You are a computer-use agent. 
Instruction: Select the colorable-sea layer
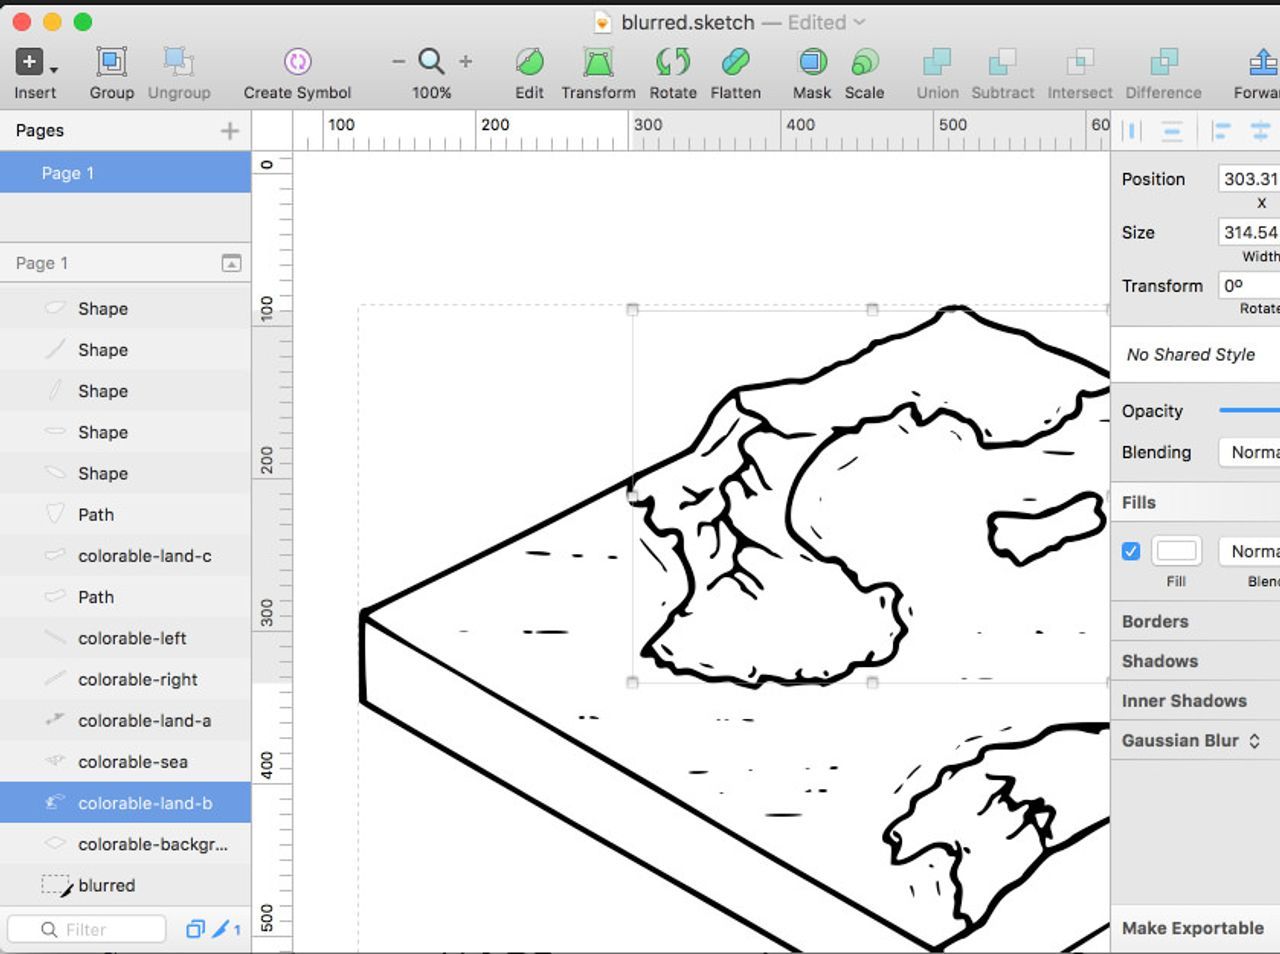[133, 762]
